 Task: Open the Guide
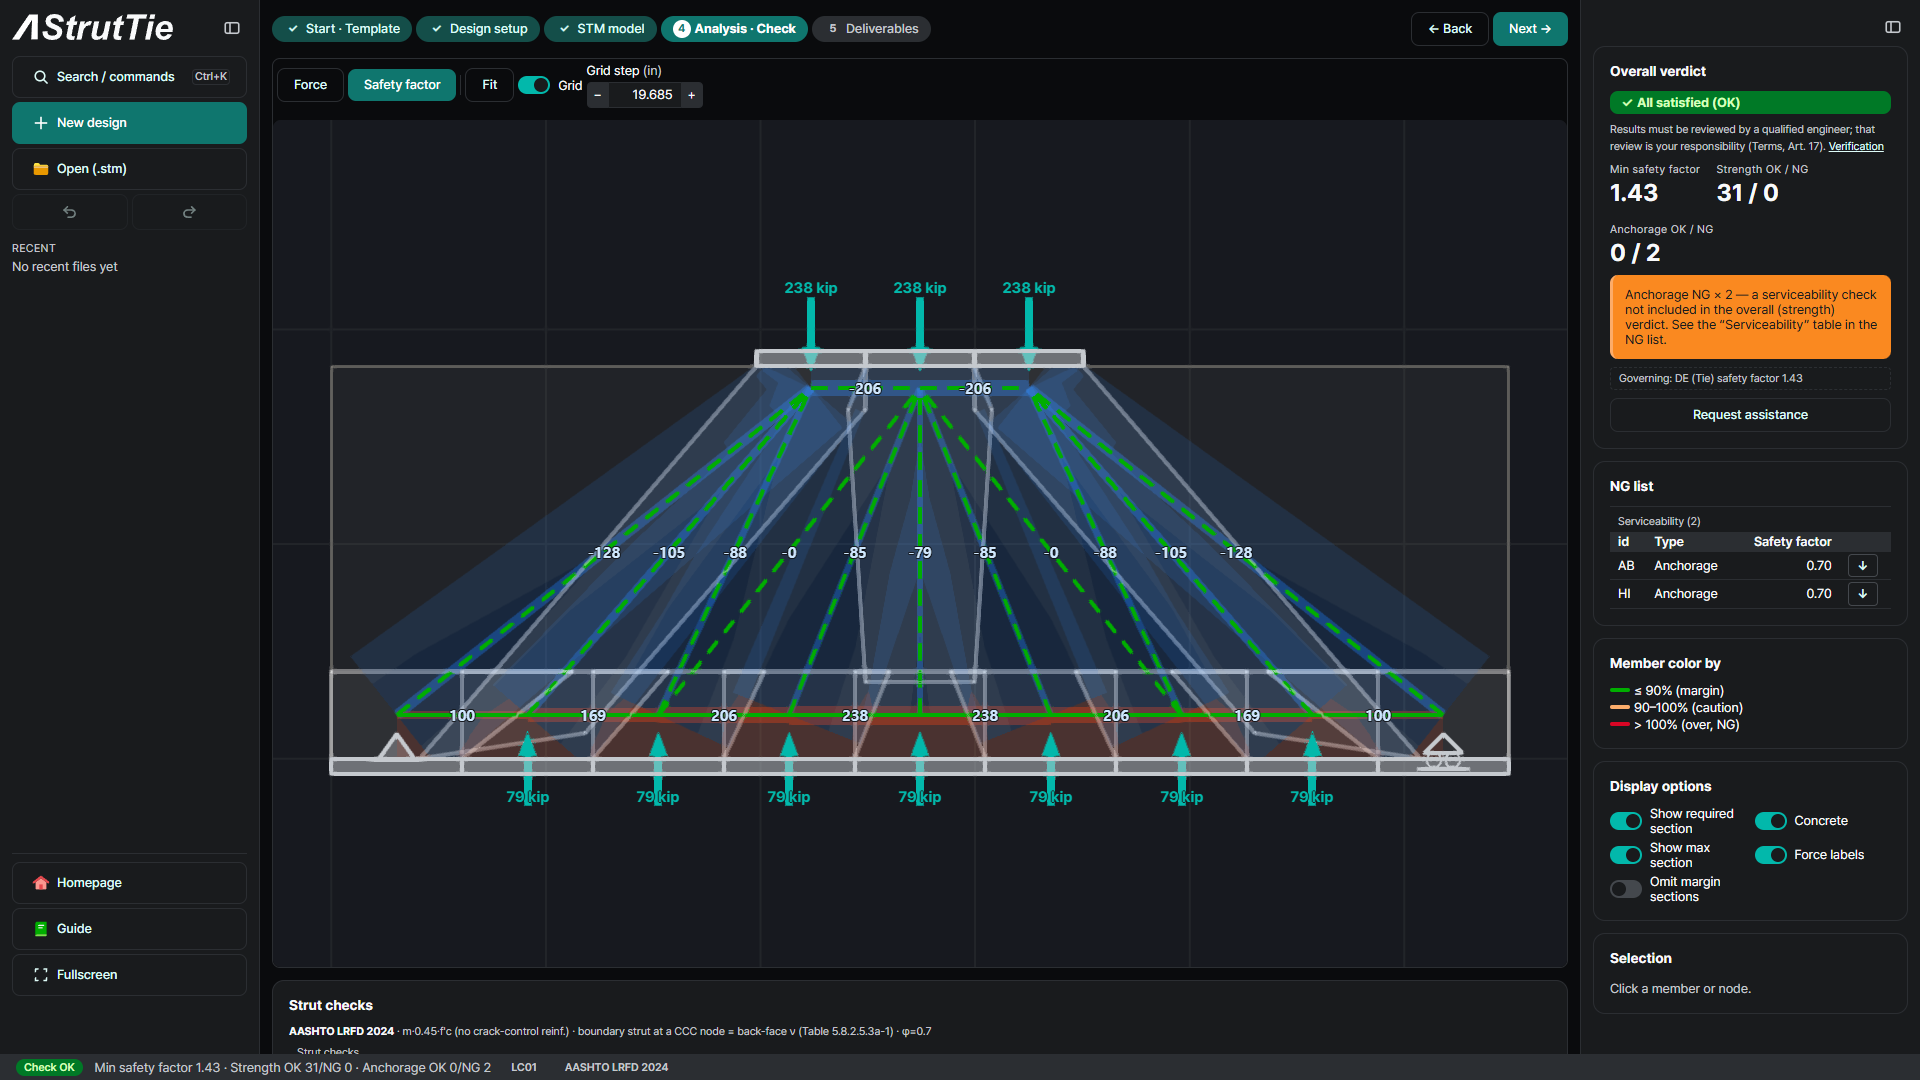click(x=129, y=929)
